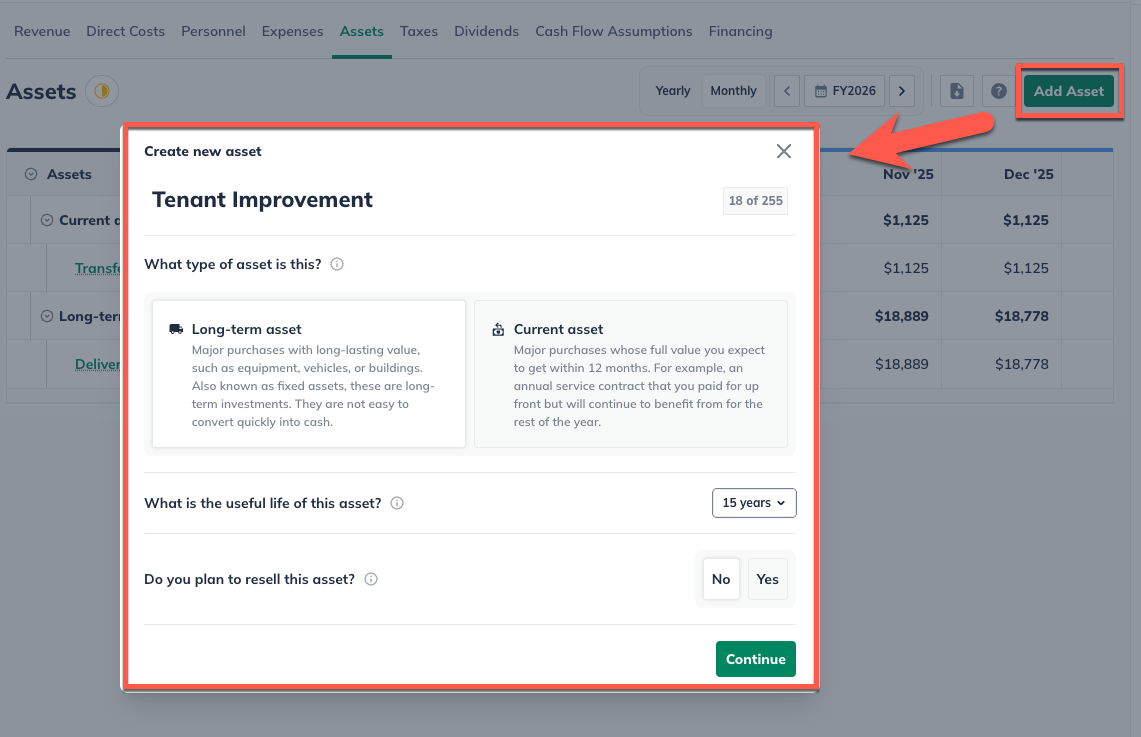
Task: Open the Cash Flow Assumptions tab
Action: [x=613, y=31]
